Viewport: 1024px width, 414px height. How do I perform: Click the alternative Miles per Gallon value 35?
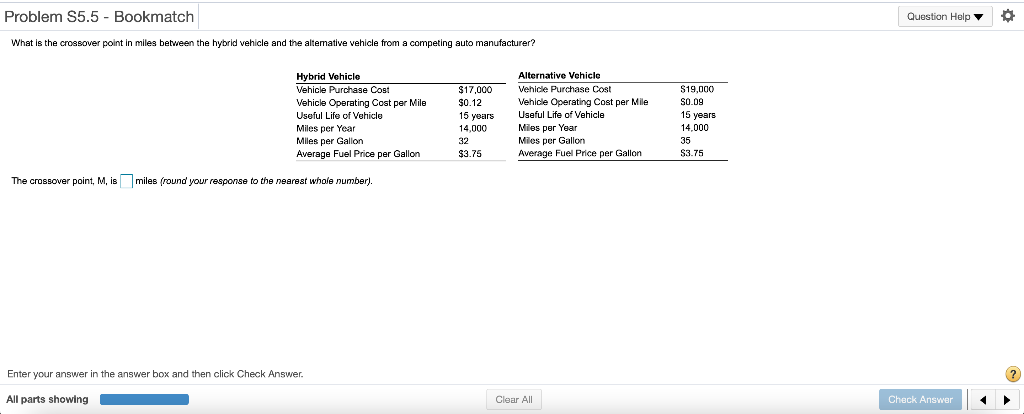(x=685, y=141)
